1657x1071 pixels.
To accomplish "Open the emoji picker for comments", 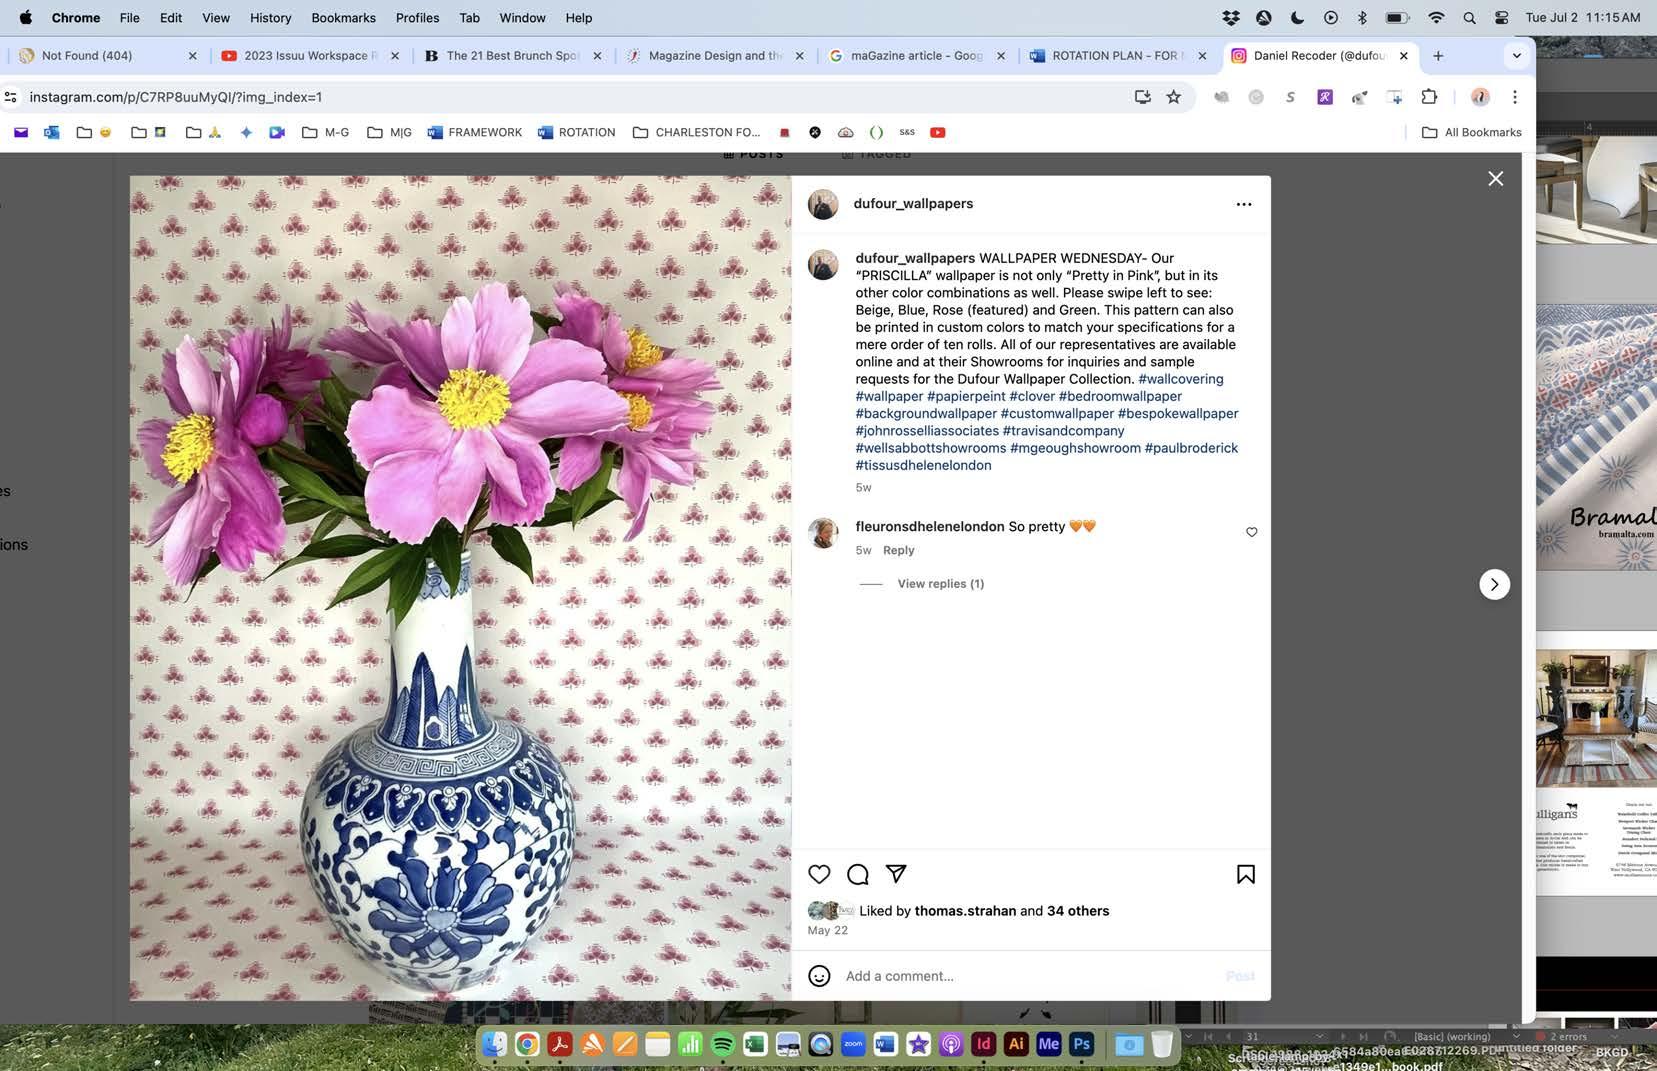I will [819, 976].
